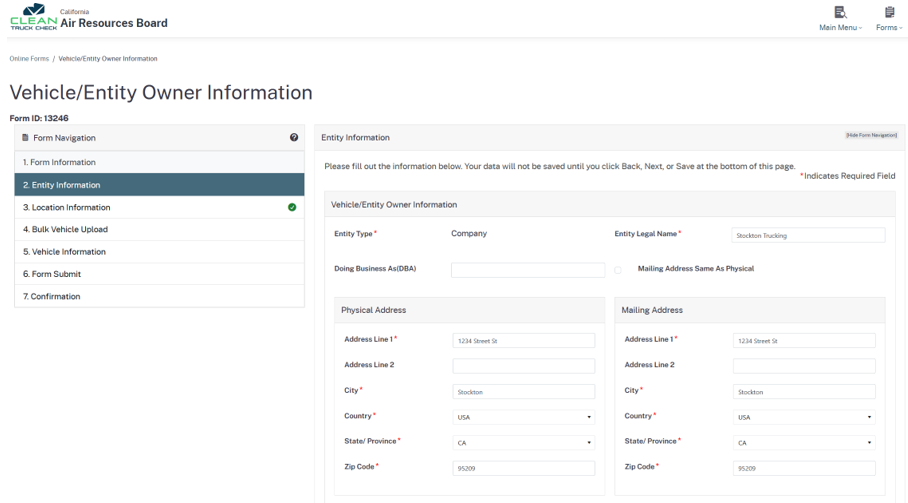Go to step 7. Confirmation

tap(159, 296)
